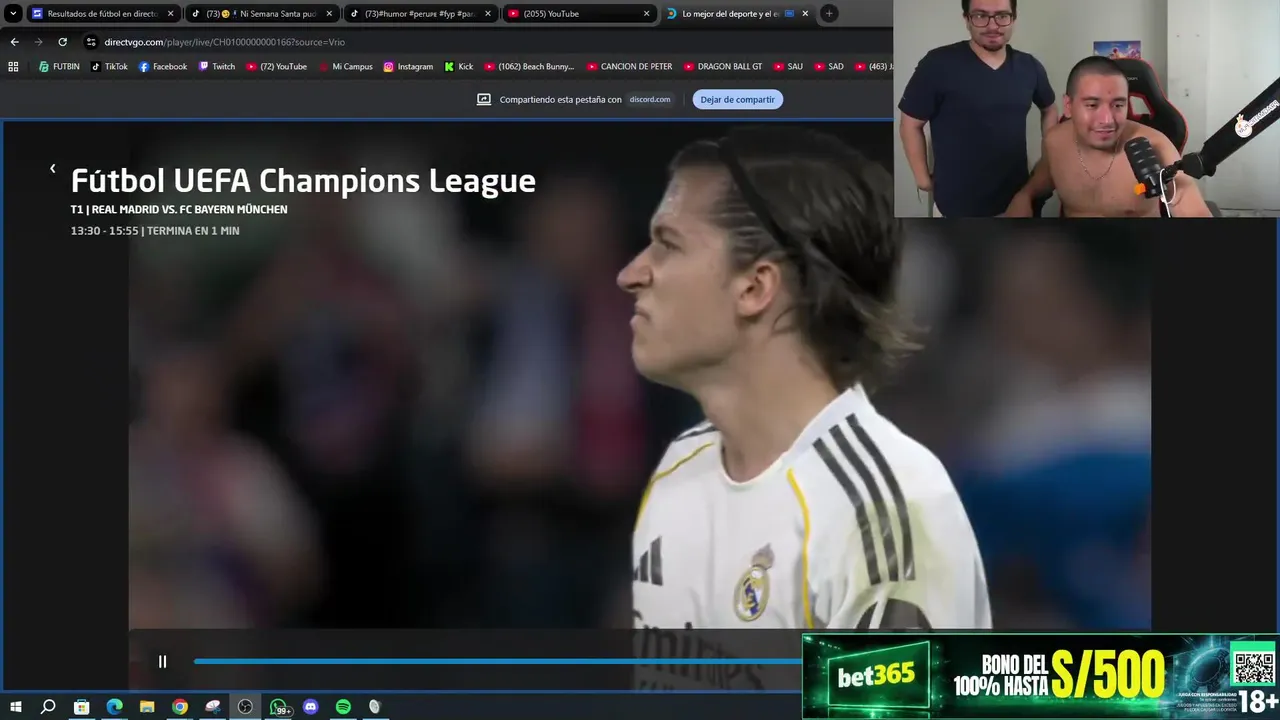Open (72) YouTube bookmark
Image resolution: width=1280 pixels, height=720 pixels.
click(x=276, y=67)
